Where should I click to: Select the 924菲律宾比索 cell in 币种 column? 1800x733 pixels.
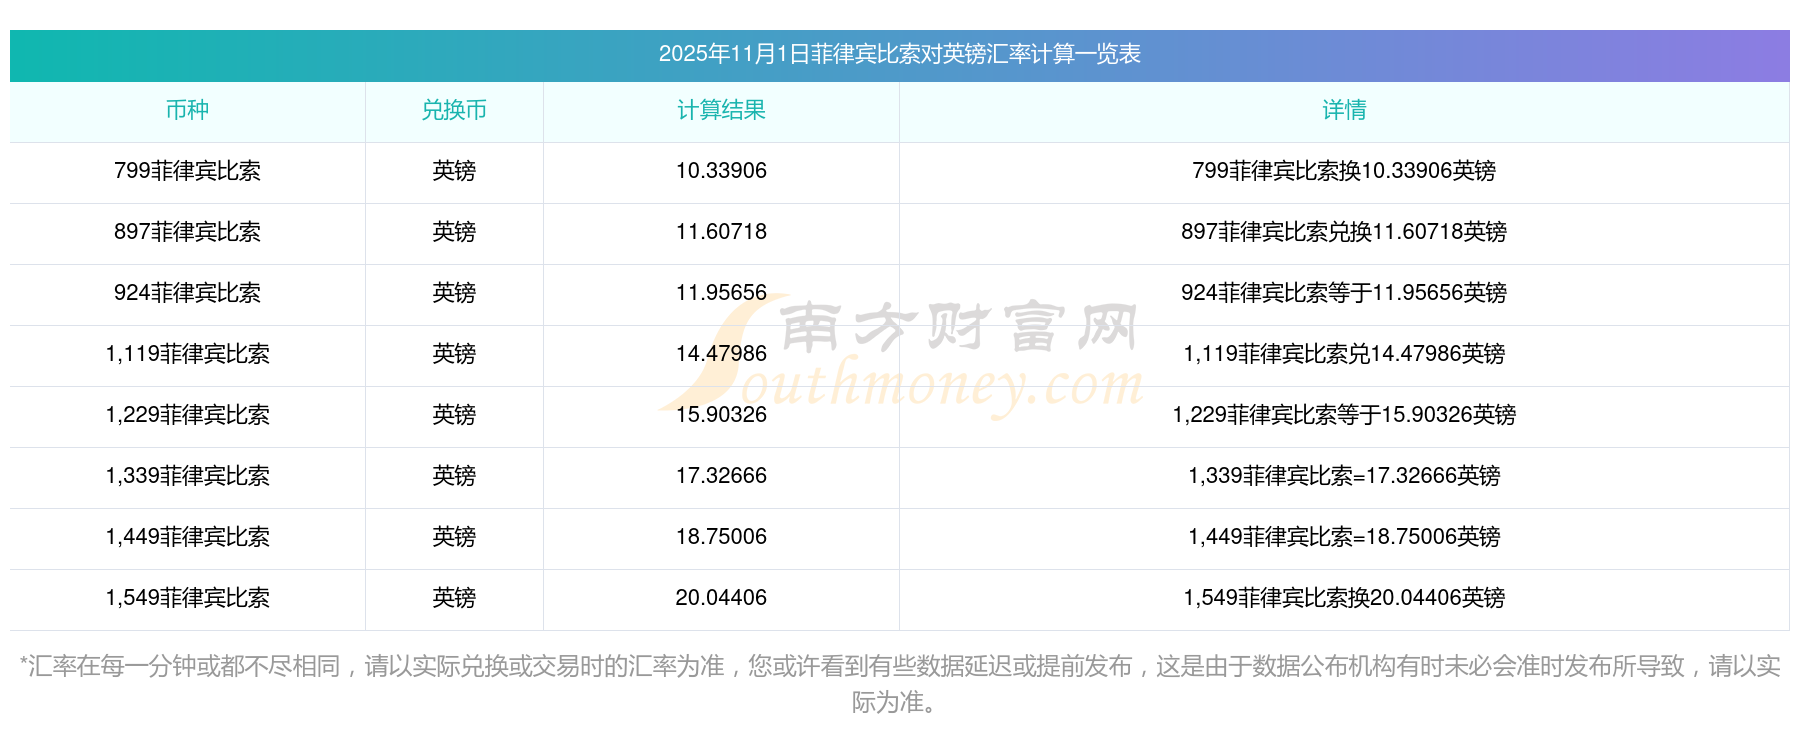(x=187, y=293)
